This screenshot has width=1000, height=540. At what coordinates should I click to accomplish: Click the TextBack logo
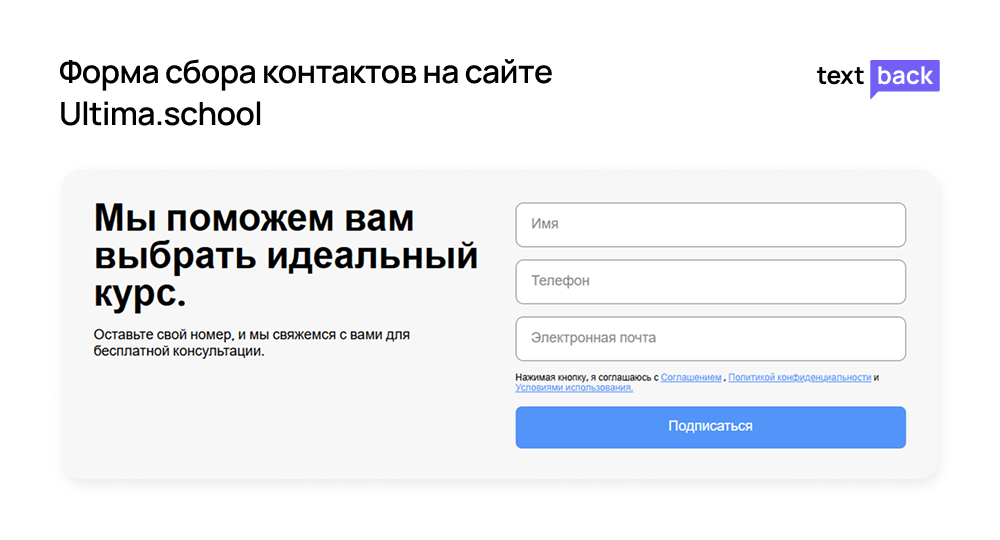coord(878,76)
